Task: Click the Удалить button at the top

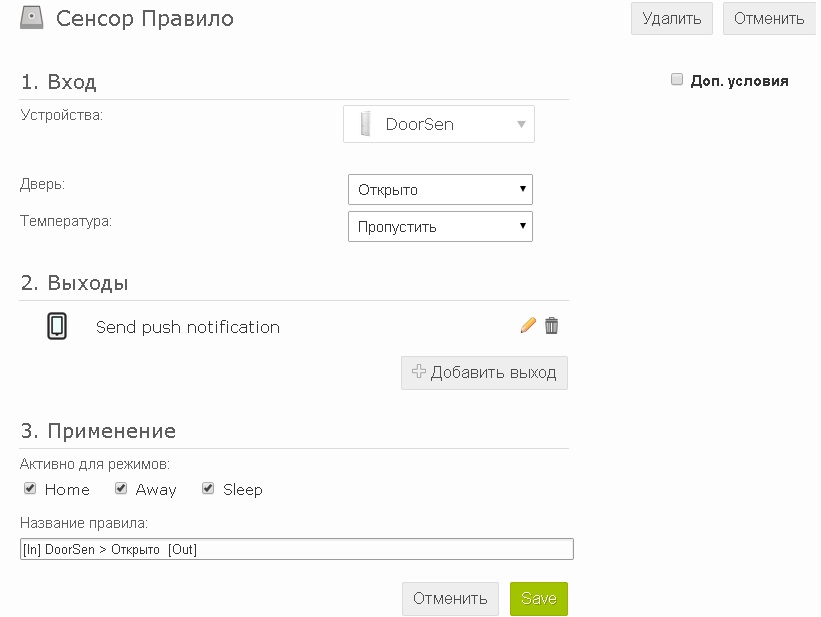Action: [672, 18]
